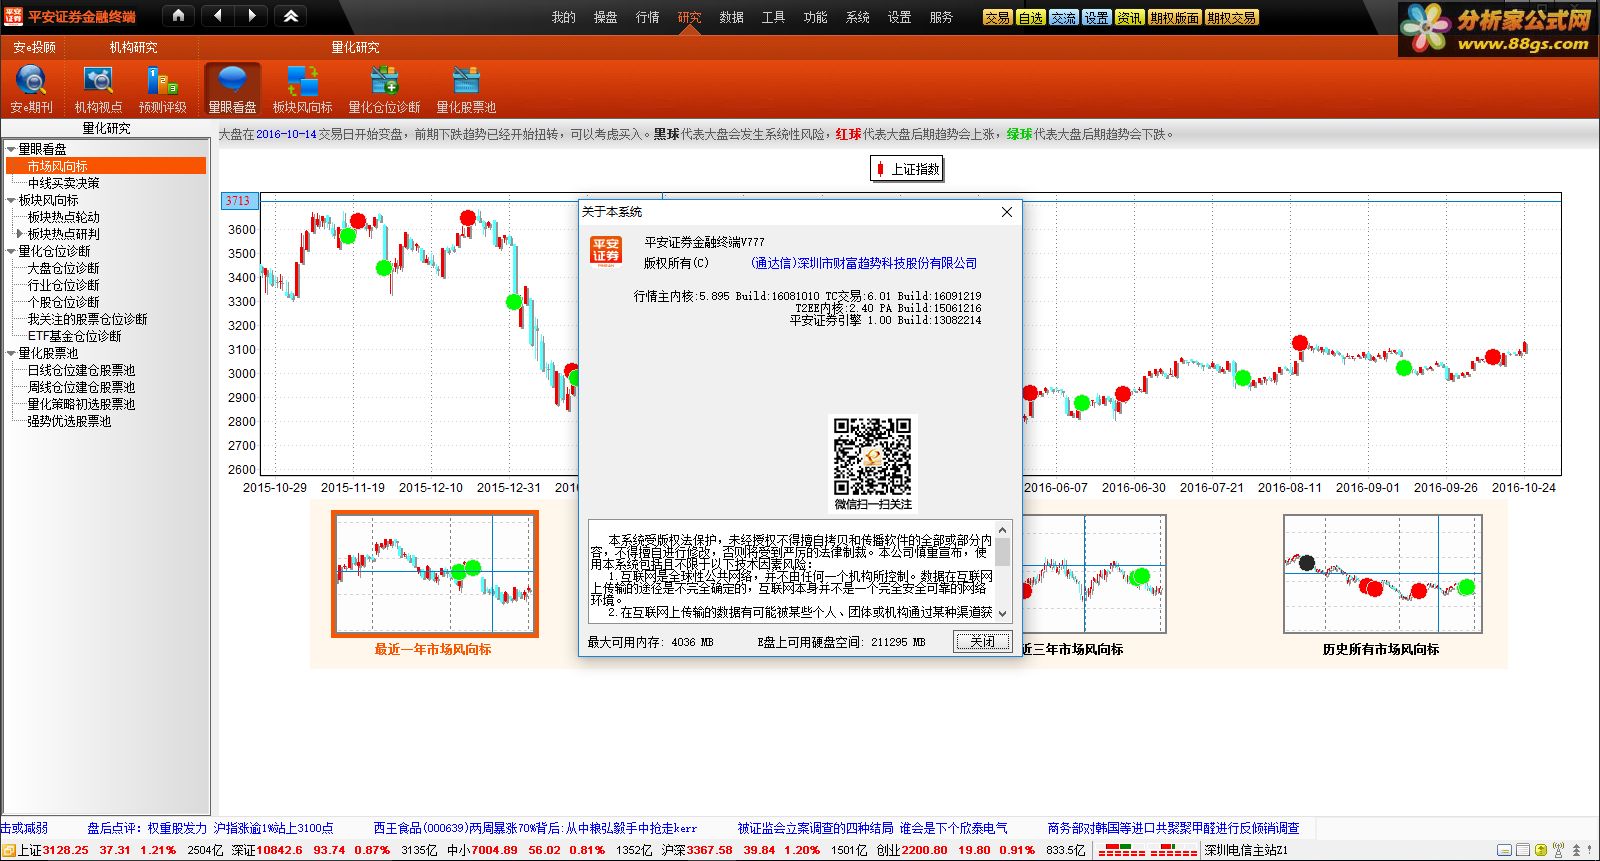Screen dimensions: 1600x861
Task: Click the 2016-10-14 date link
Action: click(x=286, y=134)
